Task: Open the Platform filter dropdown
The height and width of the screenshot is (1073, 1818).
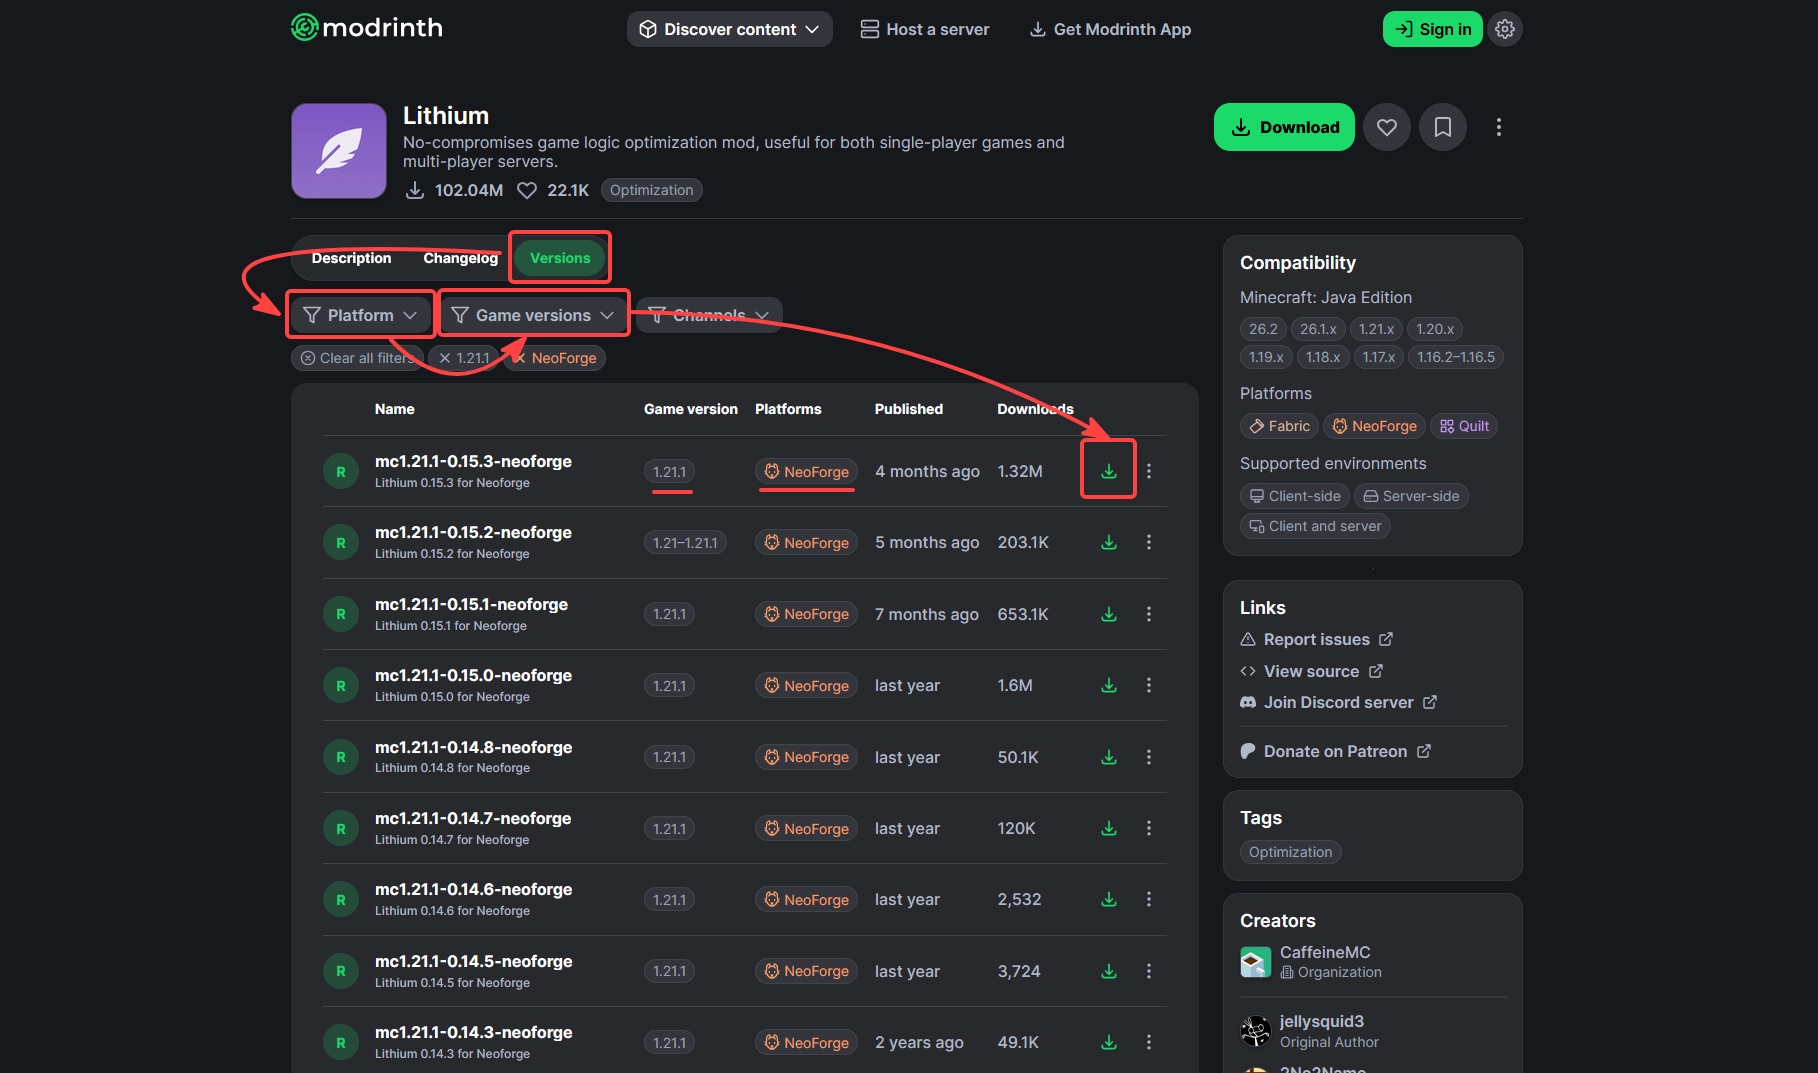Action: coord(361,315)
